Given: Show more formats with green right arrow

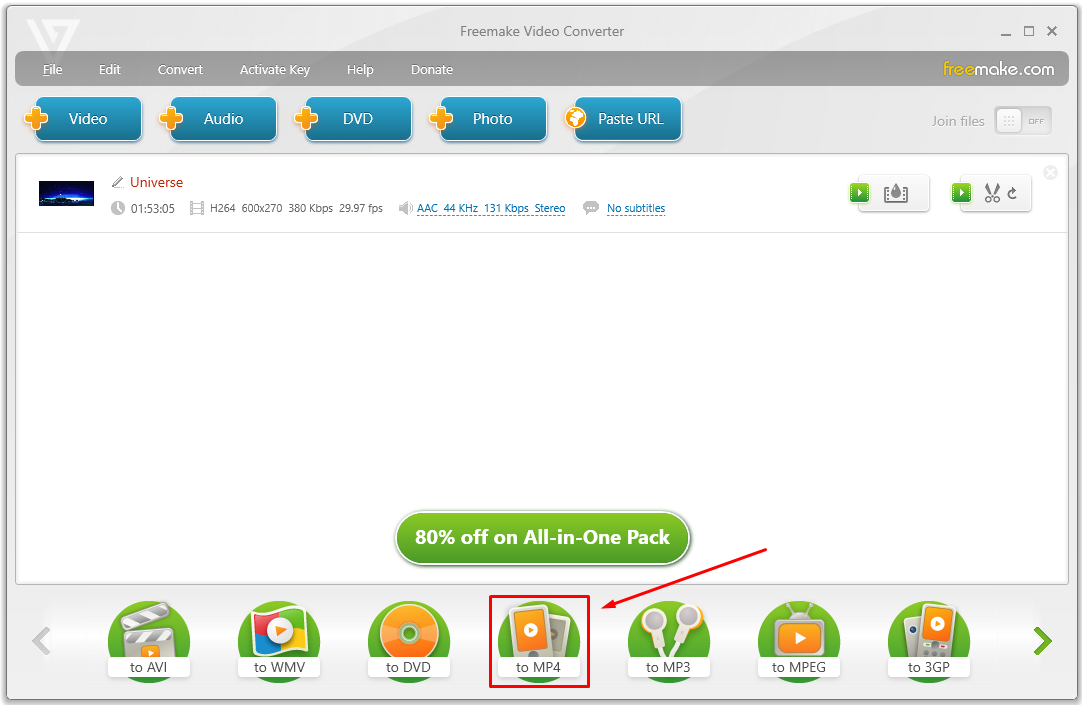Looking at the screenshot, I should click(1043, 641).
